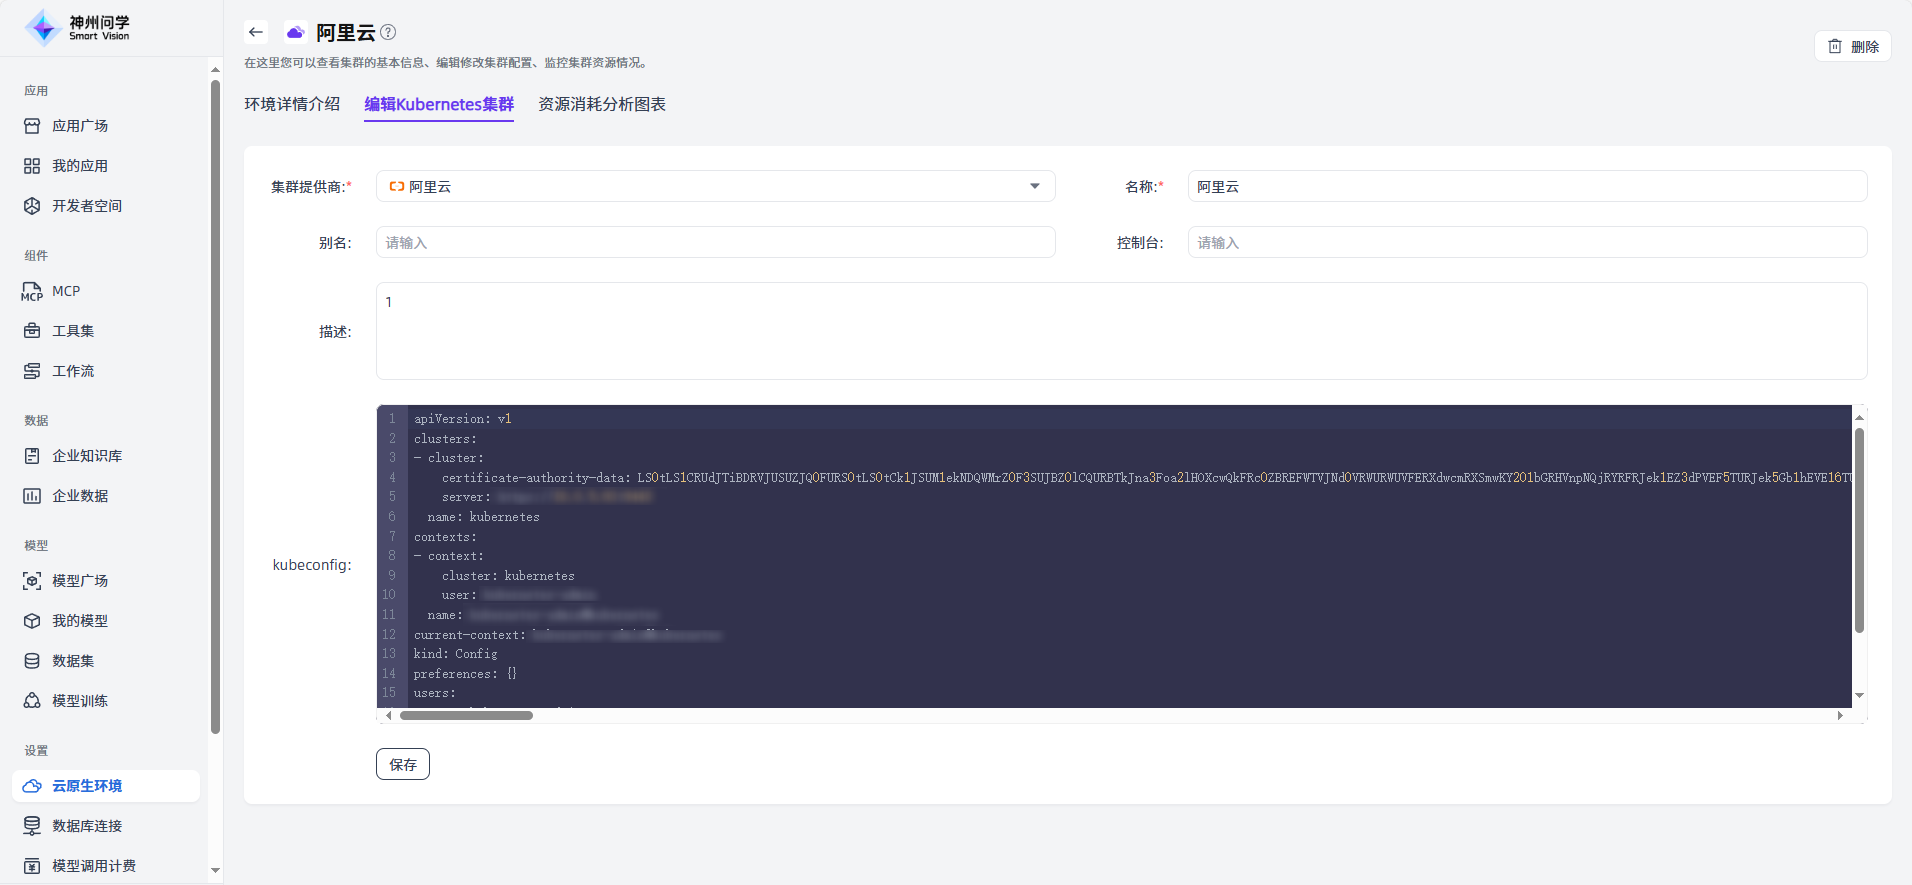Go to 工具集 in sidebar

(x=73, y=331)
